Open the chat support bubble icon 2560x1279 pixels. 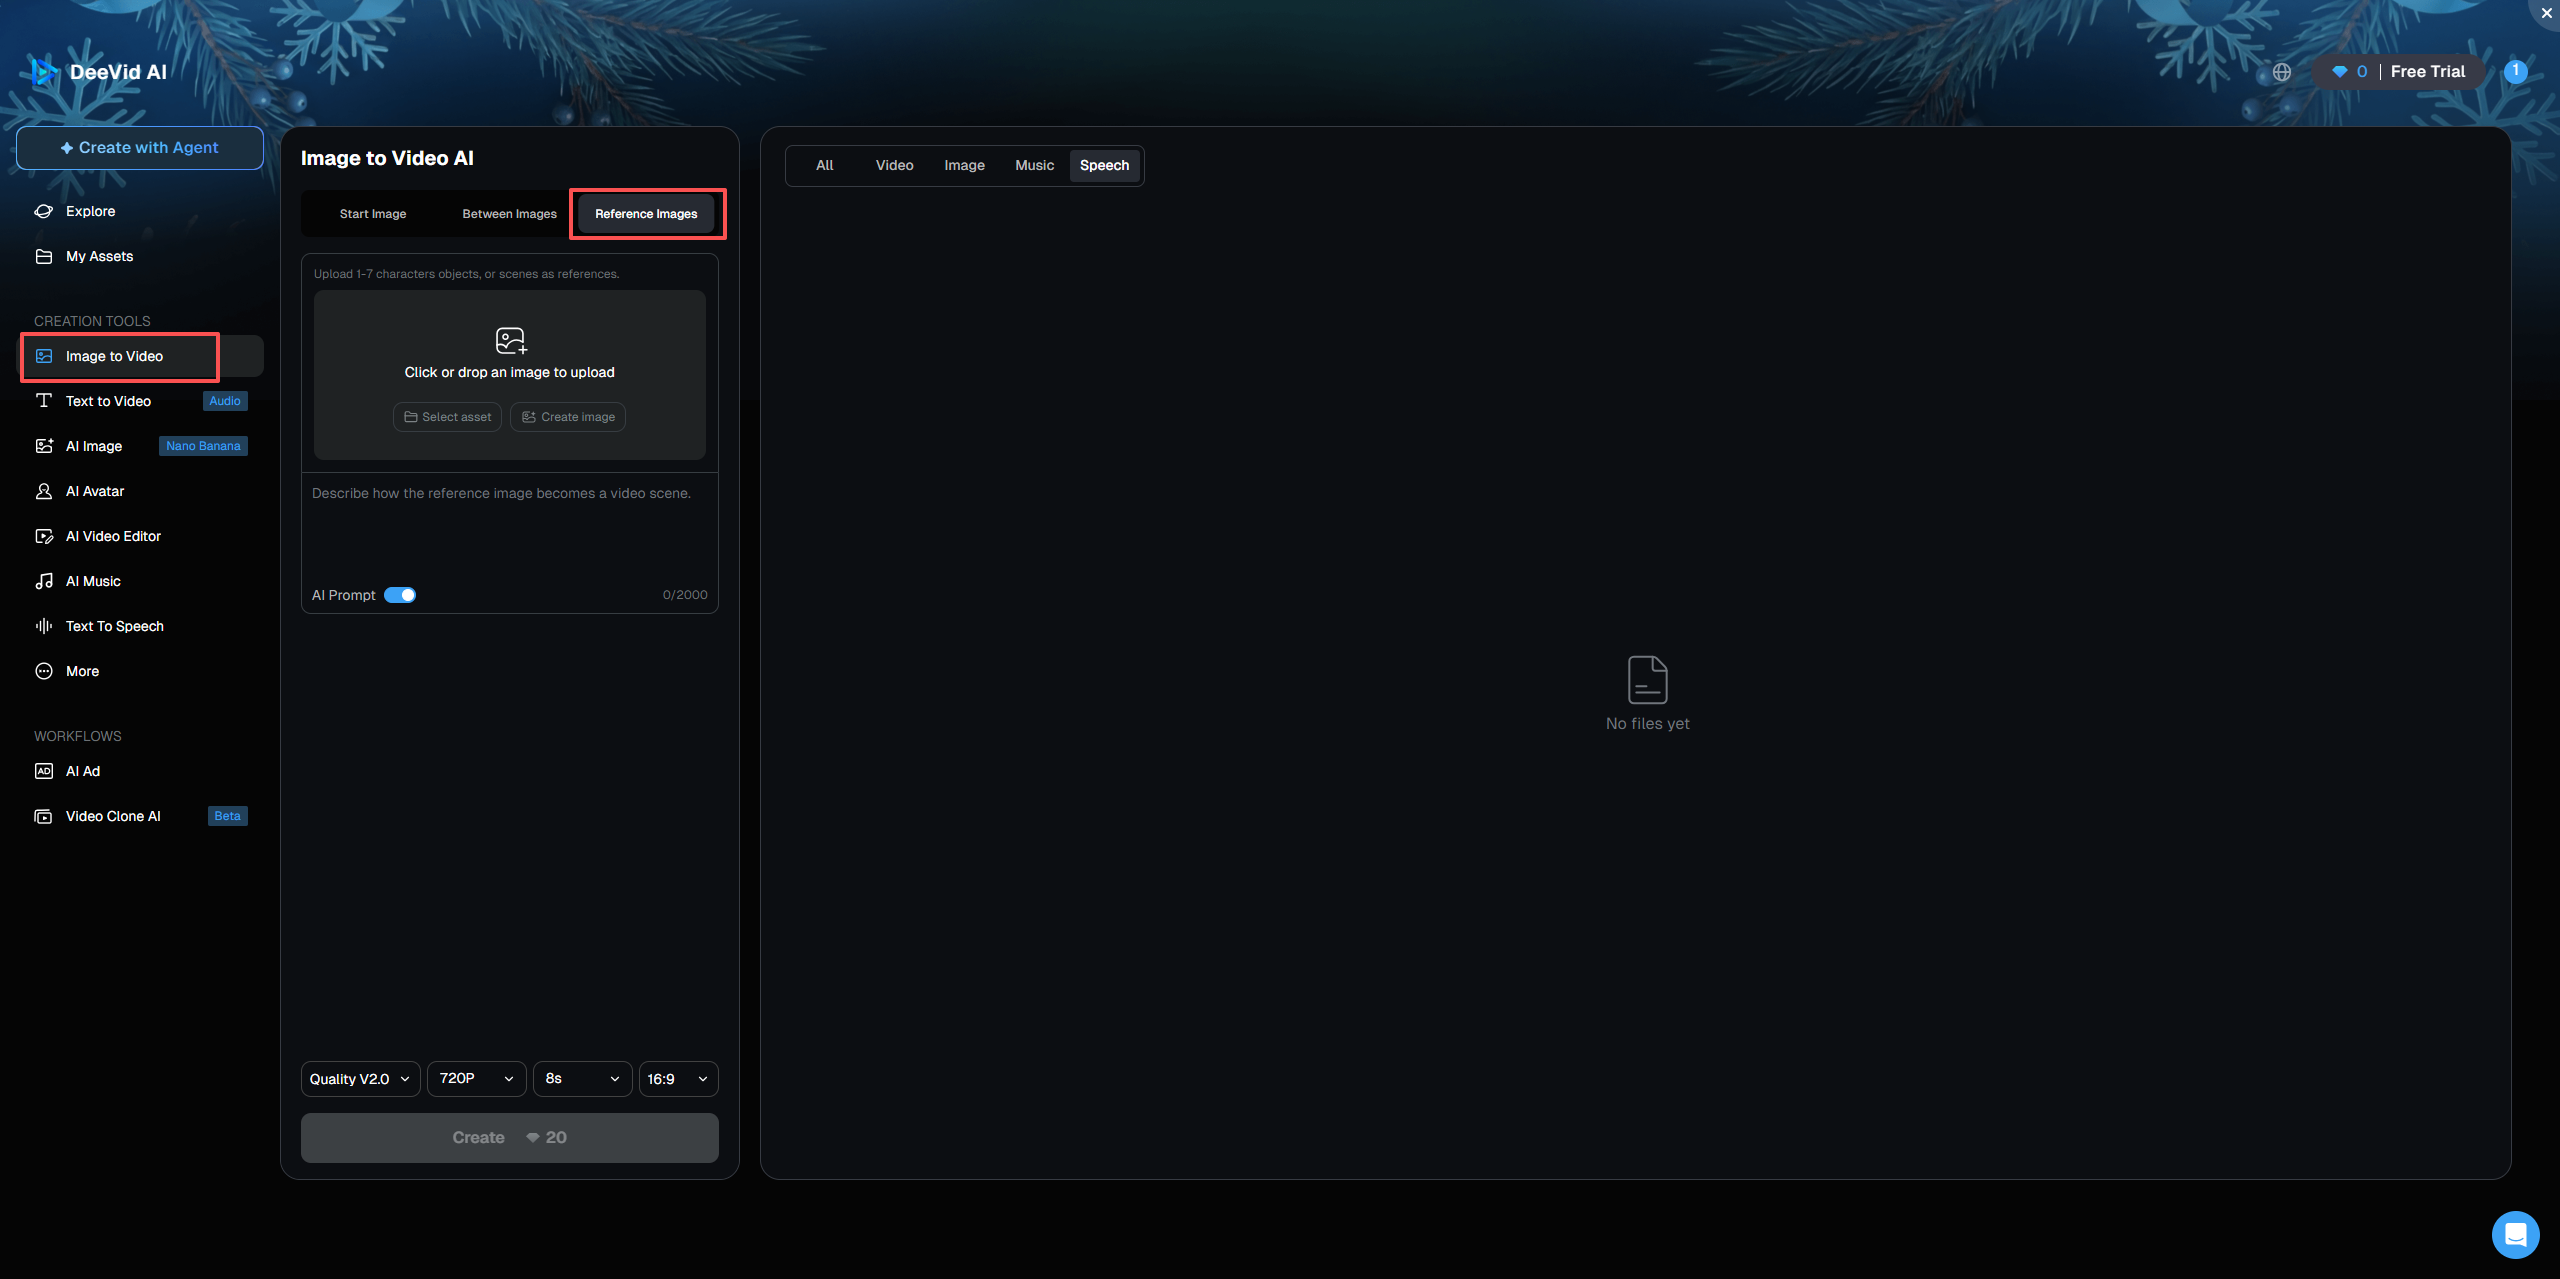tap(2515, 1234)
